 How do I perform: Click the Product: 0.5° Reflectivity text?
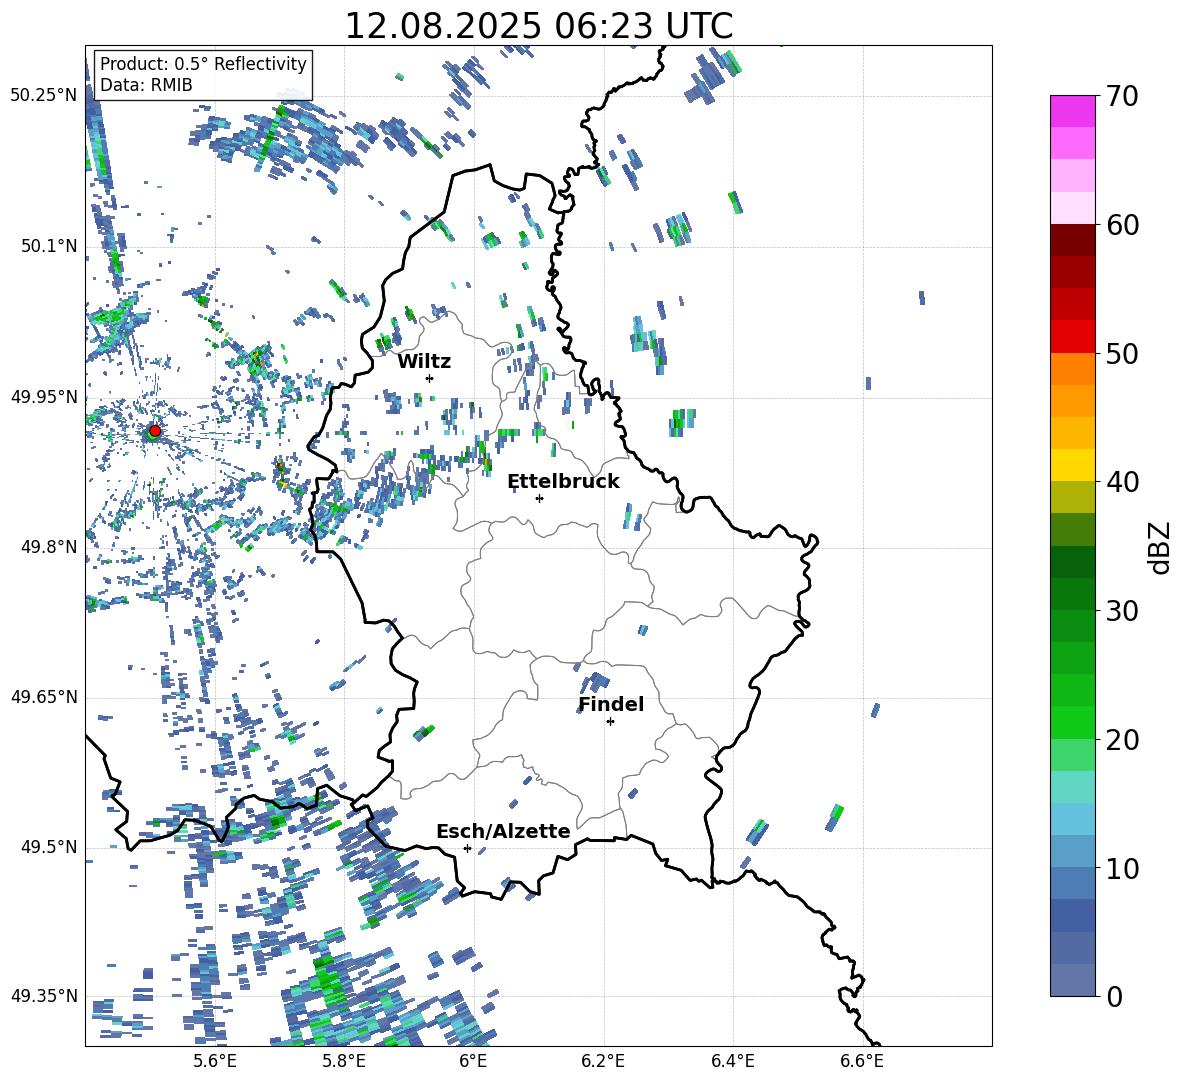(x=204, y=63)
